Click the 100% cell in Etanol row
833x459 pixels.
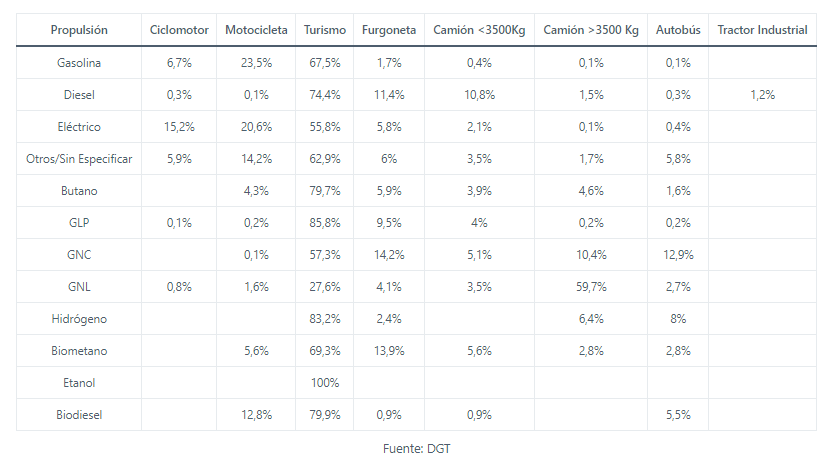click(x=325, y=383)
